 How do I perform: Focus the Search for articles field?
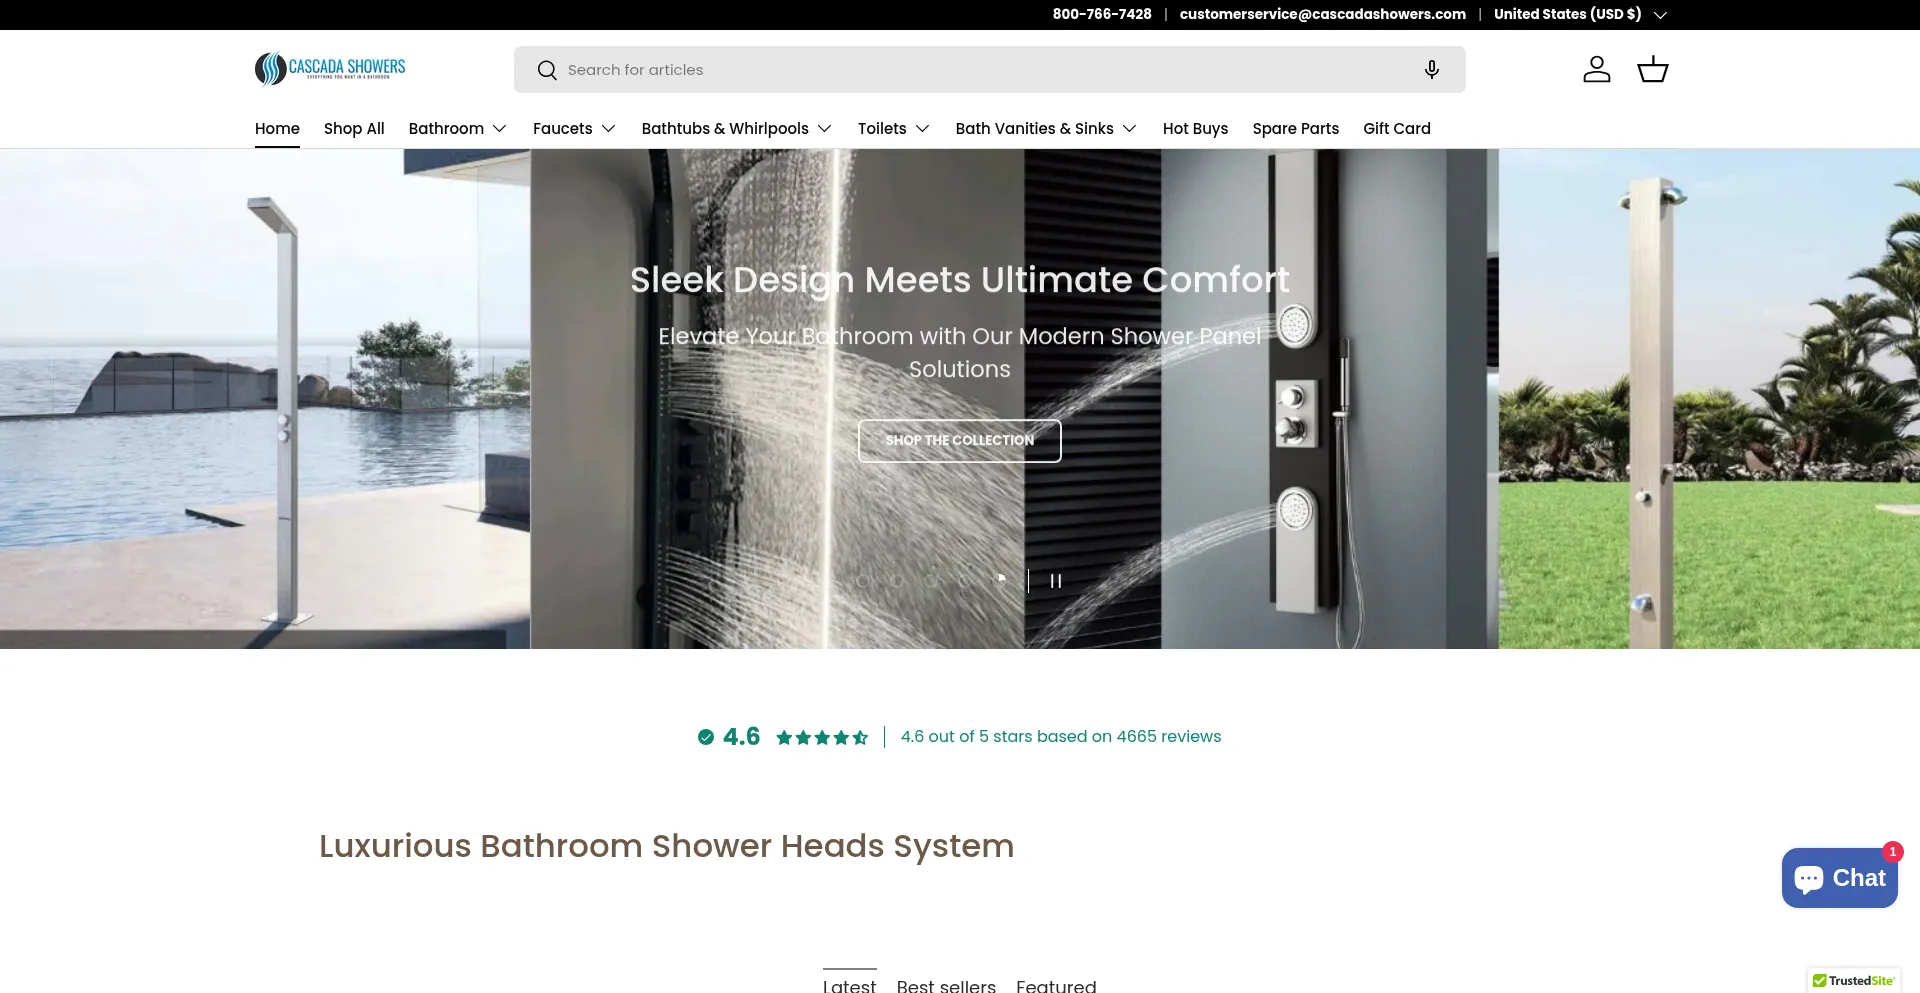pyautogui.click(x=990, y=70)
